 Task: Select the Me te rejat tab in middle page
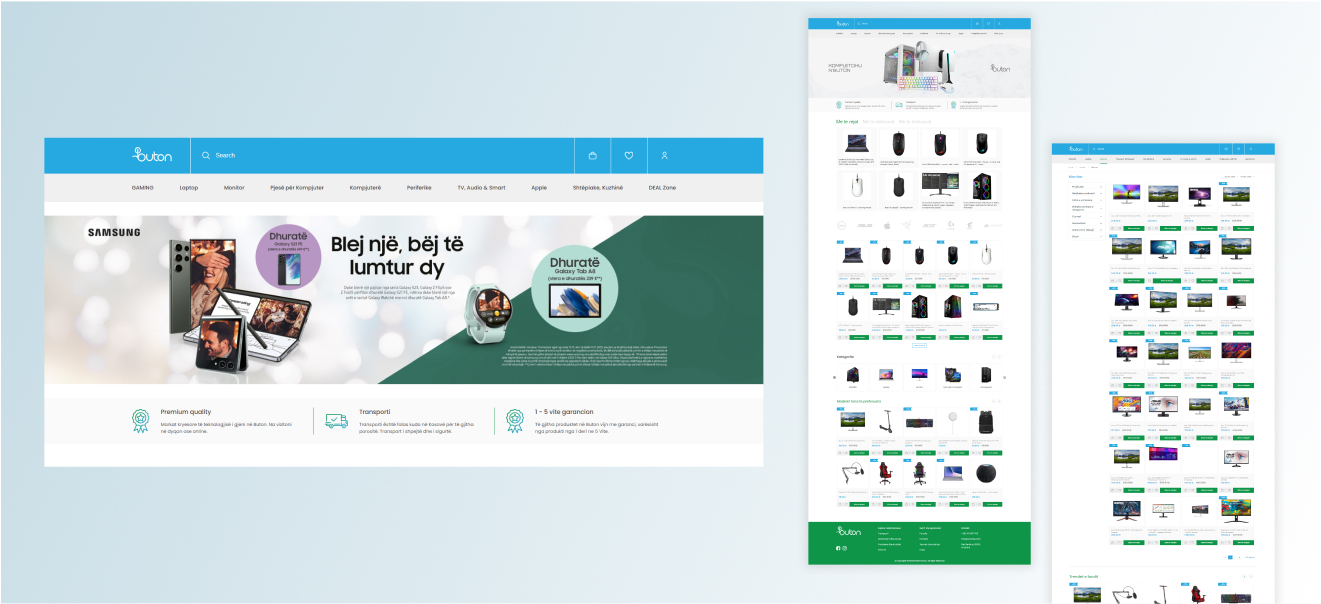point(847,122)
